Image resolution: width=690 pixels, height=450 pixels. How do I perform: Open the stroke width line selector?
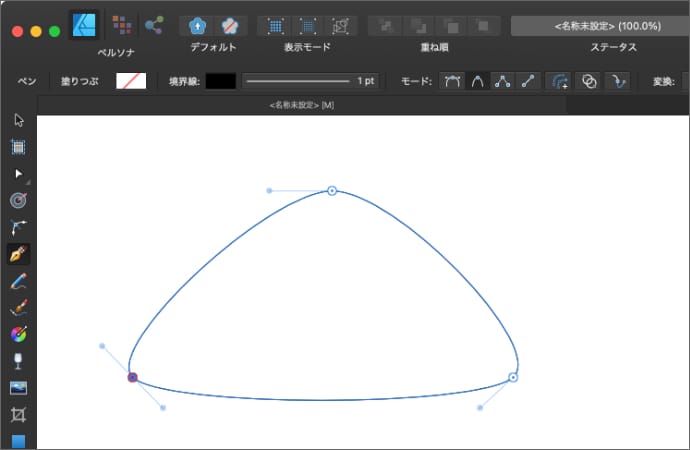[x=297, y=81]
